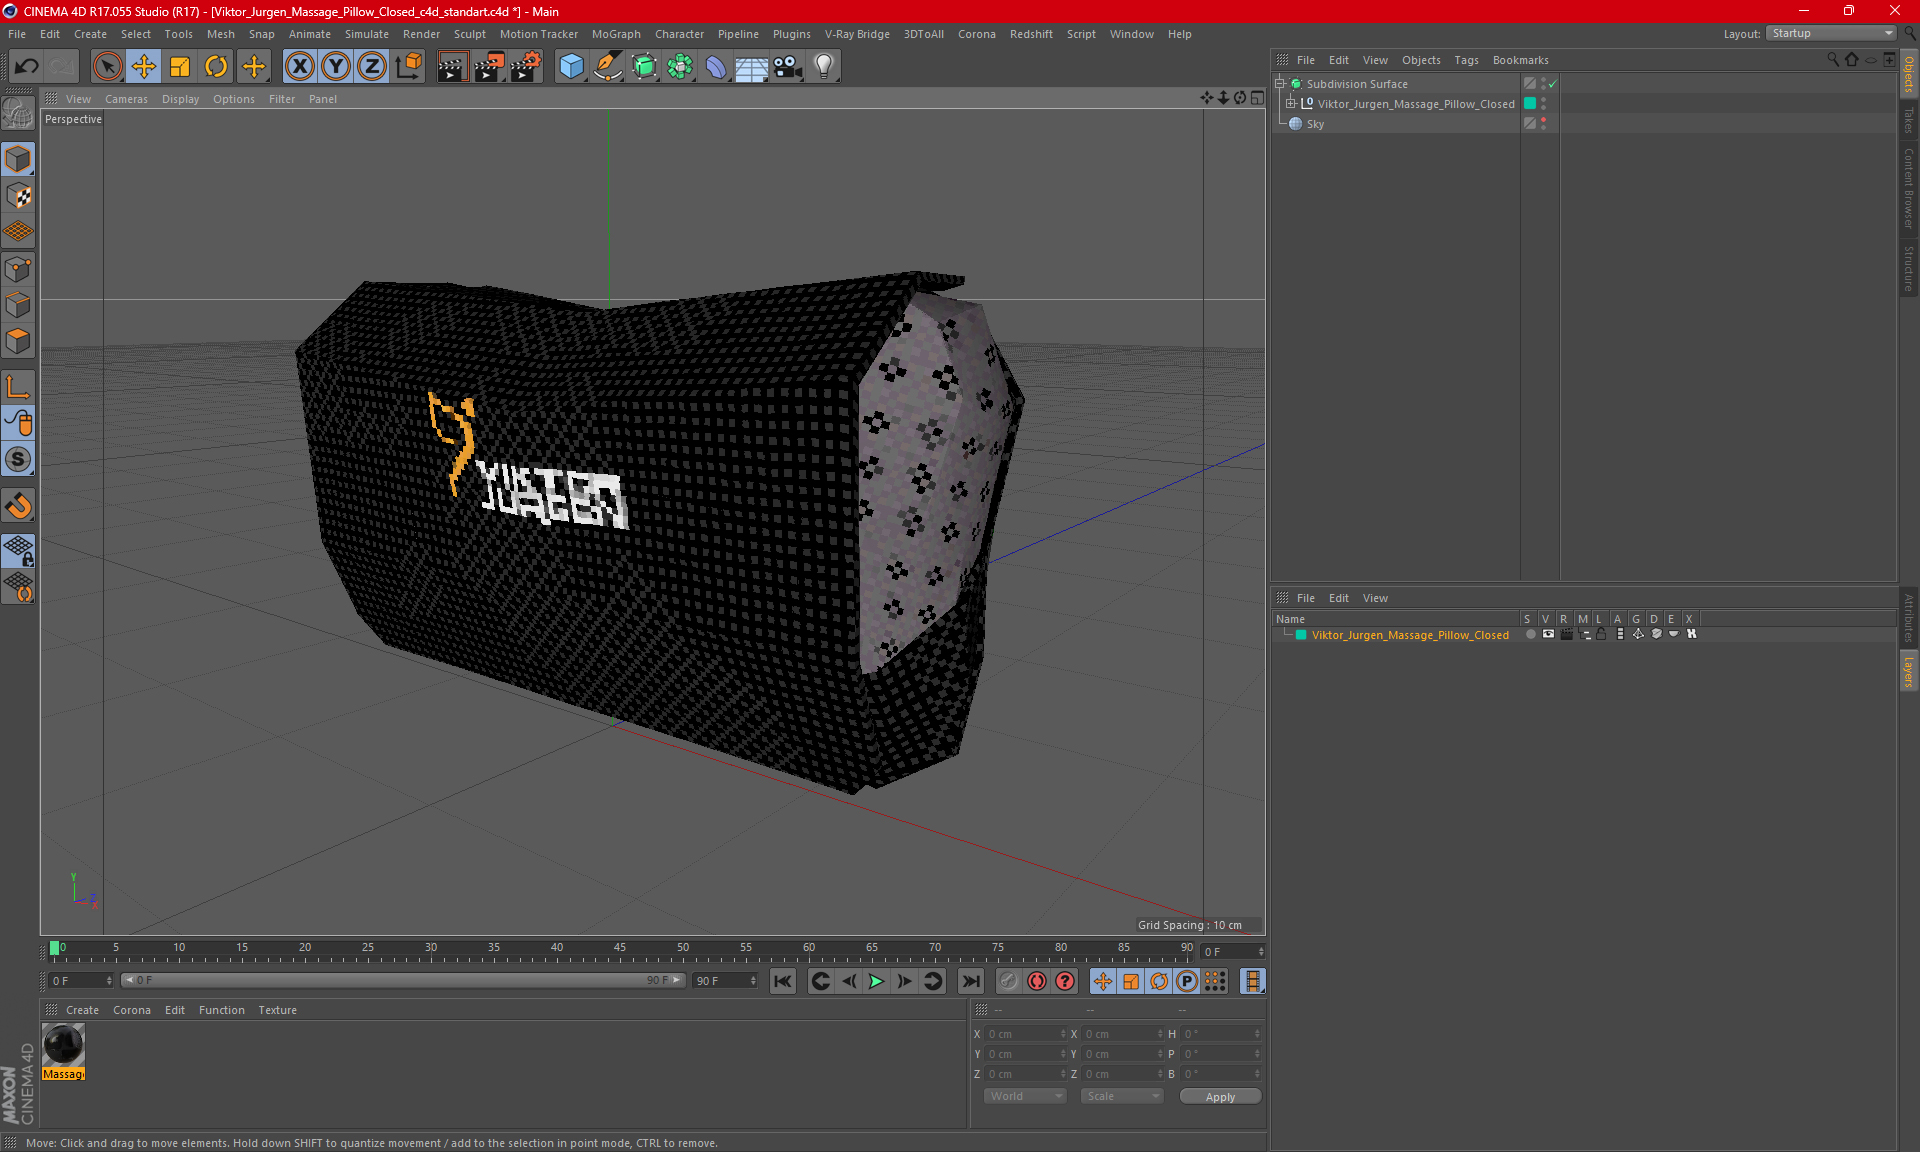Open the Deformer bend icon
1920x1152 pixels.
coord(716,67)
